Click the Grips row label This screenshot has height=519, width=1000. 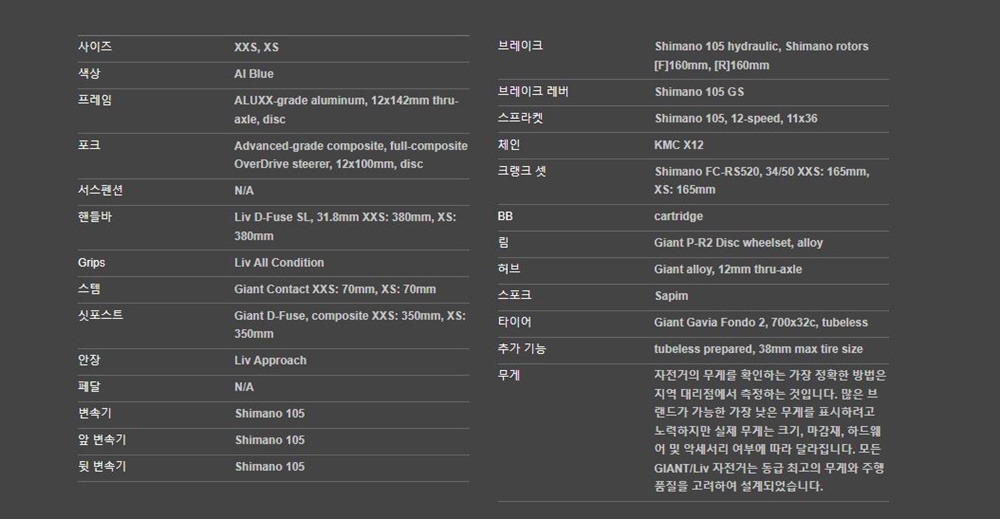tap(91, 263)
